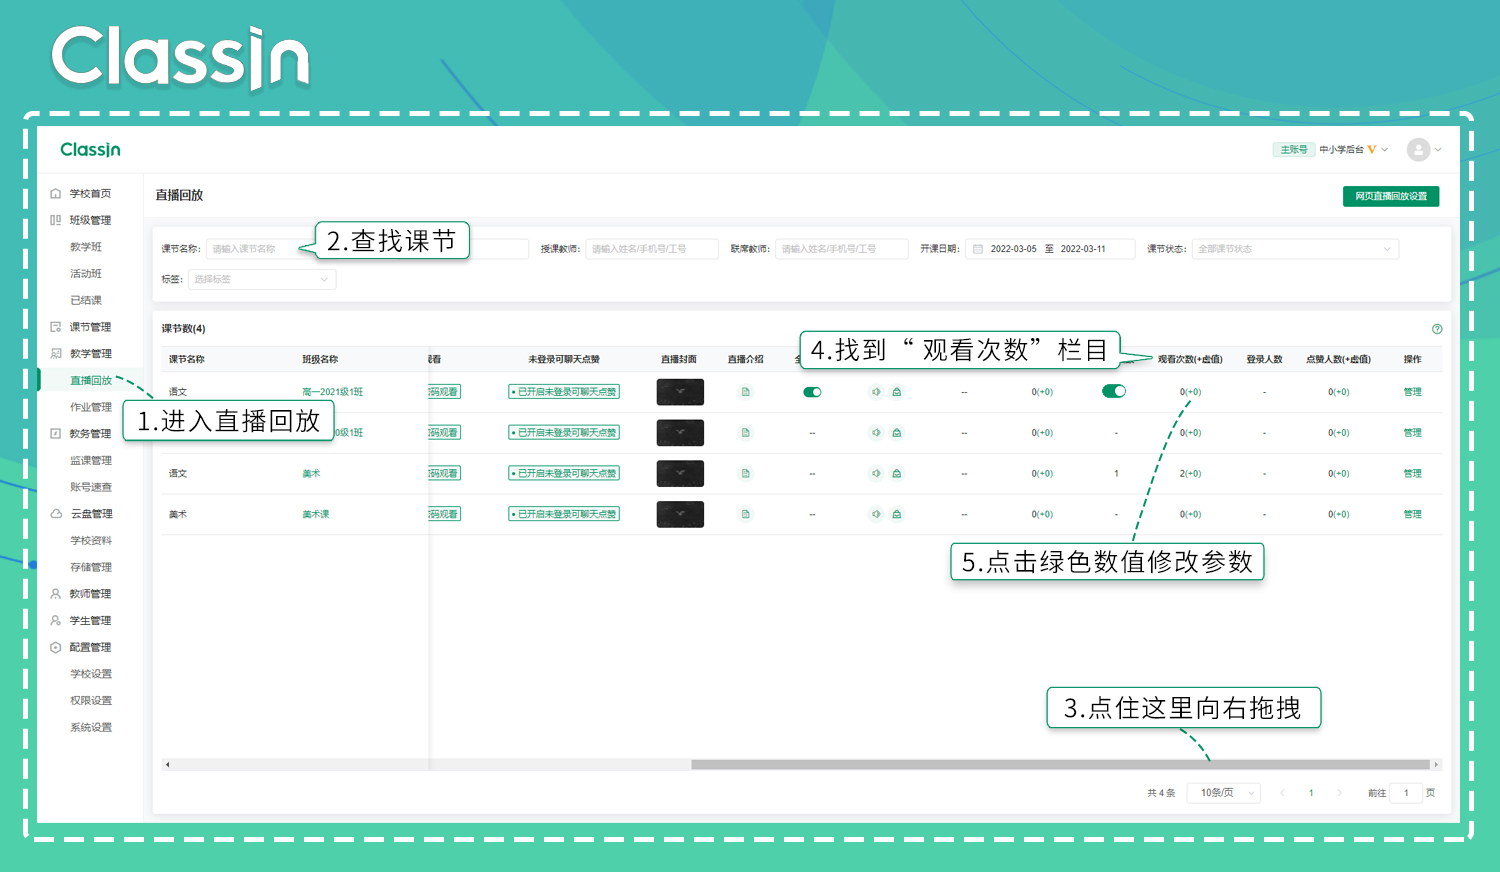Click lock-shaped icon in 美术课 row
The width and height of the screenshot is (1500, 872).
click(897, 514)
